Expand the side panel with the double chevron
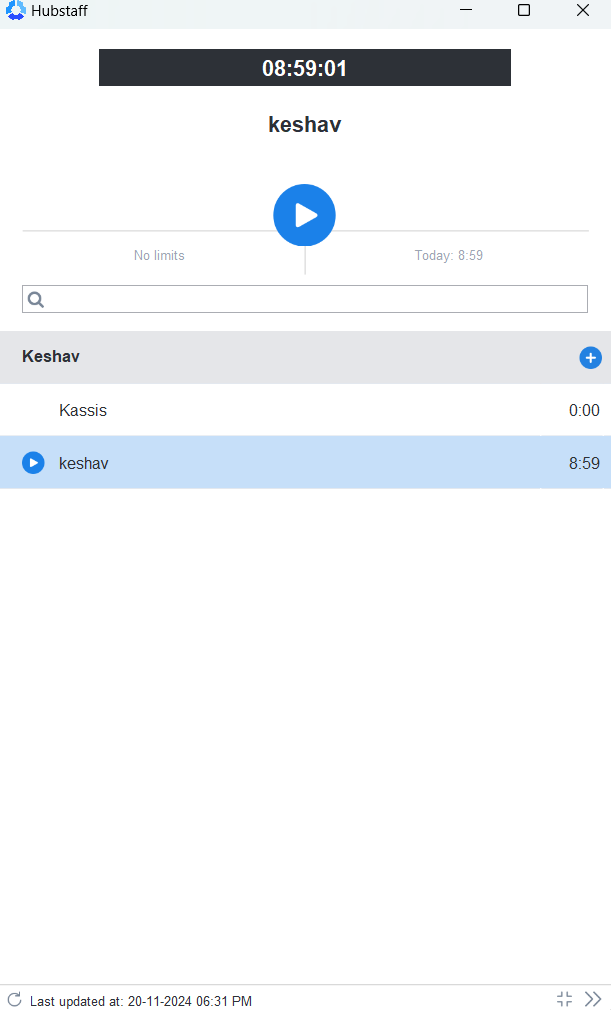The image size is (611, 1010). coord(593,999)
